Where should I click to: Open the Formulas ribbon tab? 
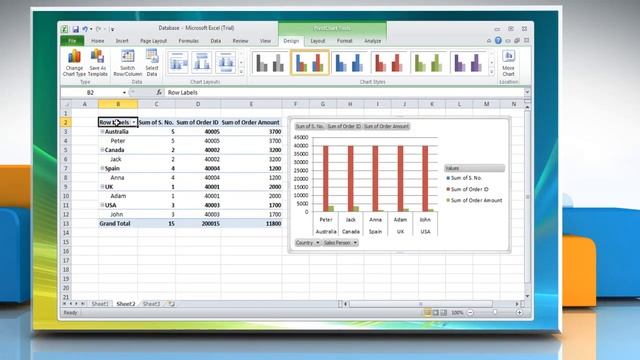189,41
